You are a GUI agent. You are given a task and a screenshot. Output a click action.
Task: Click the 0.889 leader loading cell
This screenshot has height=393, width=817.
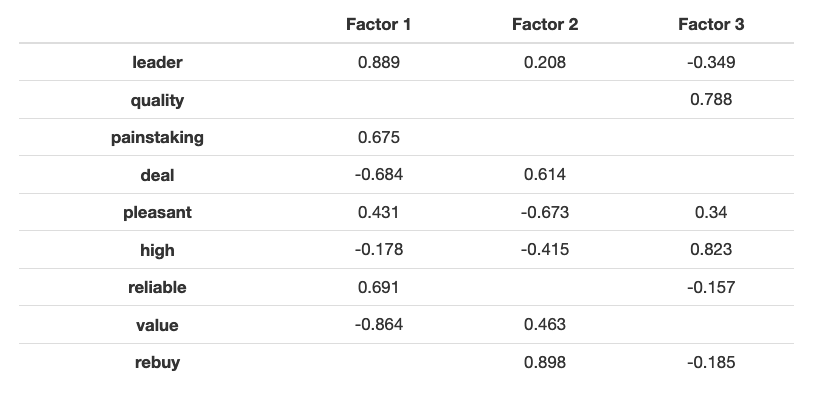point(379,63)
